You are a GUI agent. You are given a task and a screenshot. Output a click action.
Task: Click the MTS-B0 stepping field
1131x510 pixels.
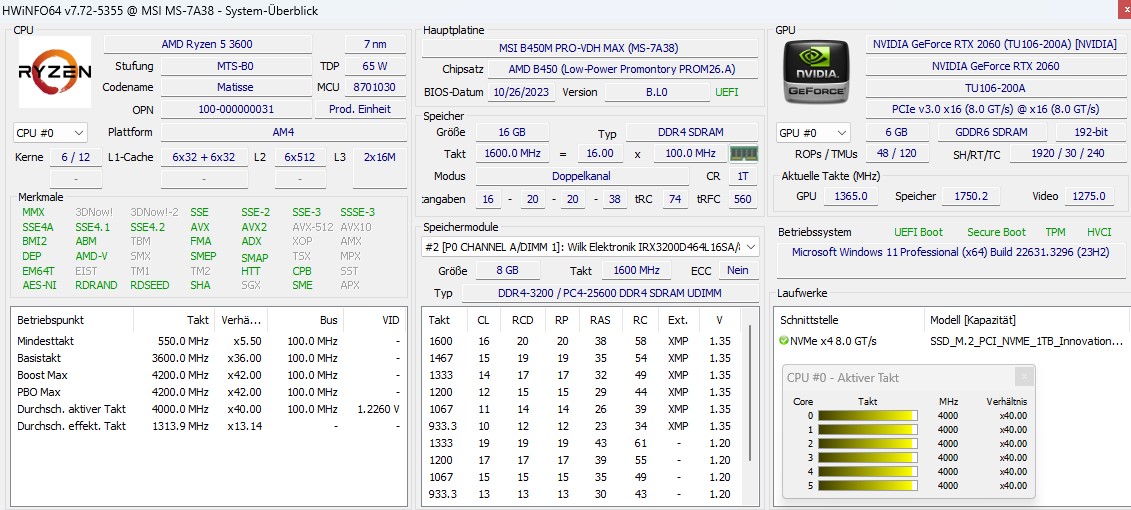pyautogui.click(x=235, y=66)
